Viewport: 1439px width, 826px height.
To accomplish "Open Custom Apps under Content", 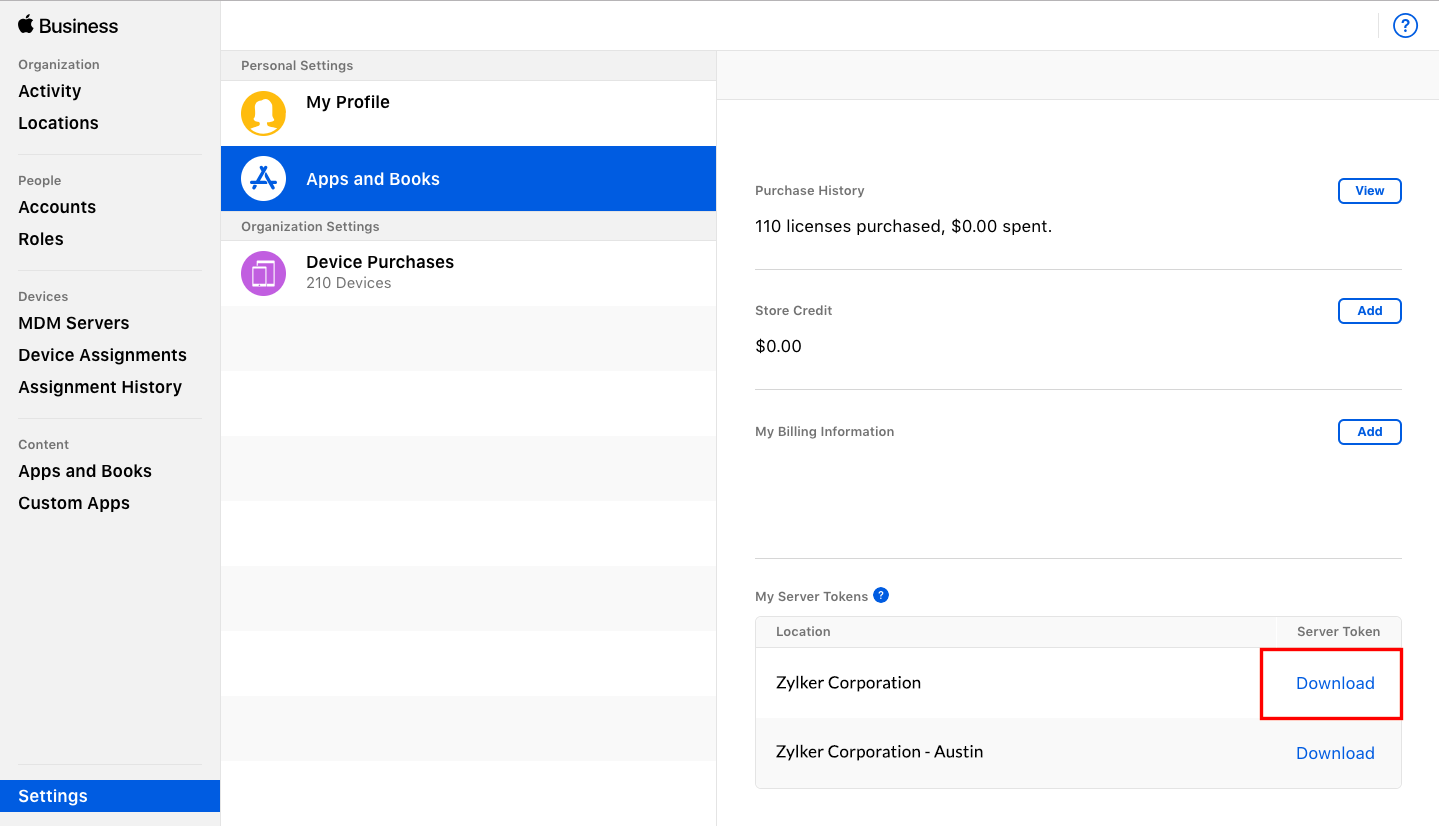I will click(74, 503).
